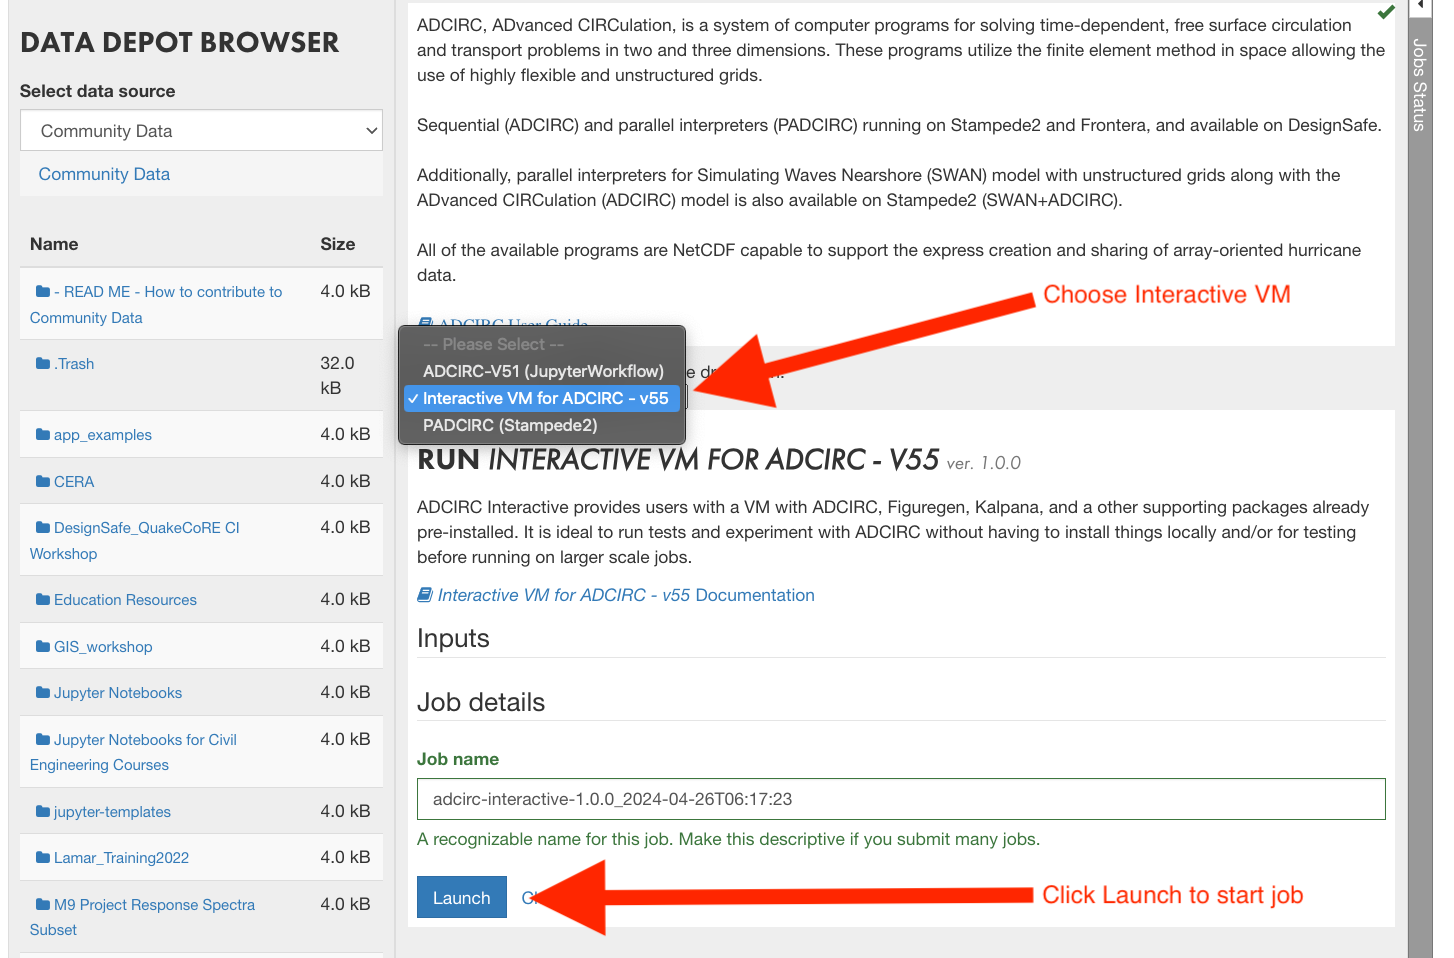Select ADCIRC-V51 (JupyterWorkflow) from the dropdown menu

[x=543, y=371]
